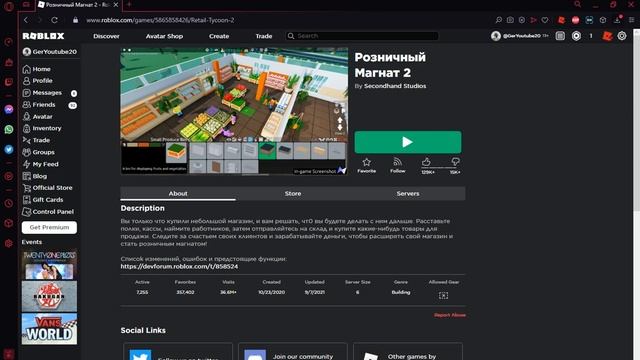Switch to the About tab

[178, 193]
